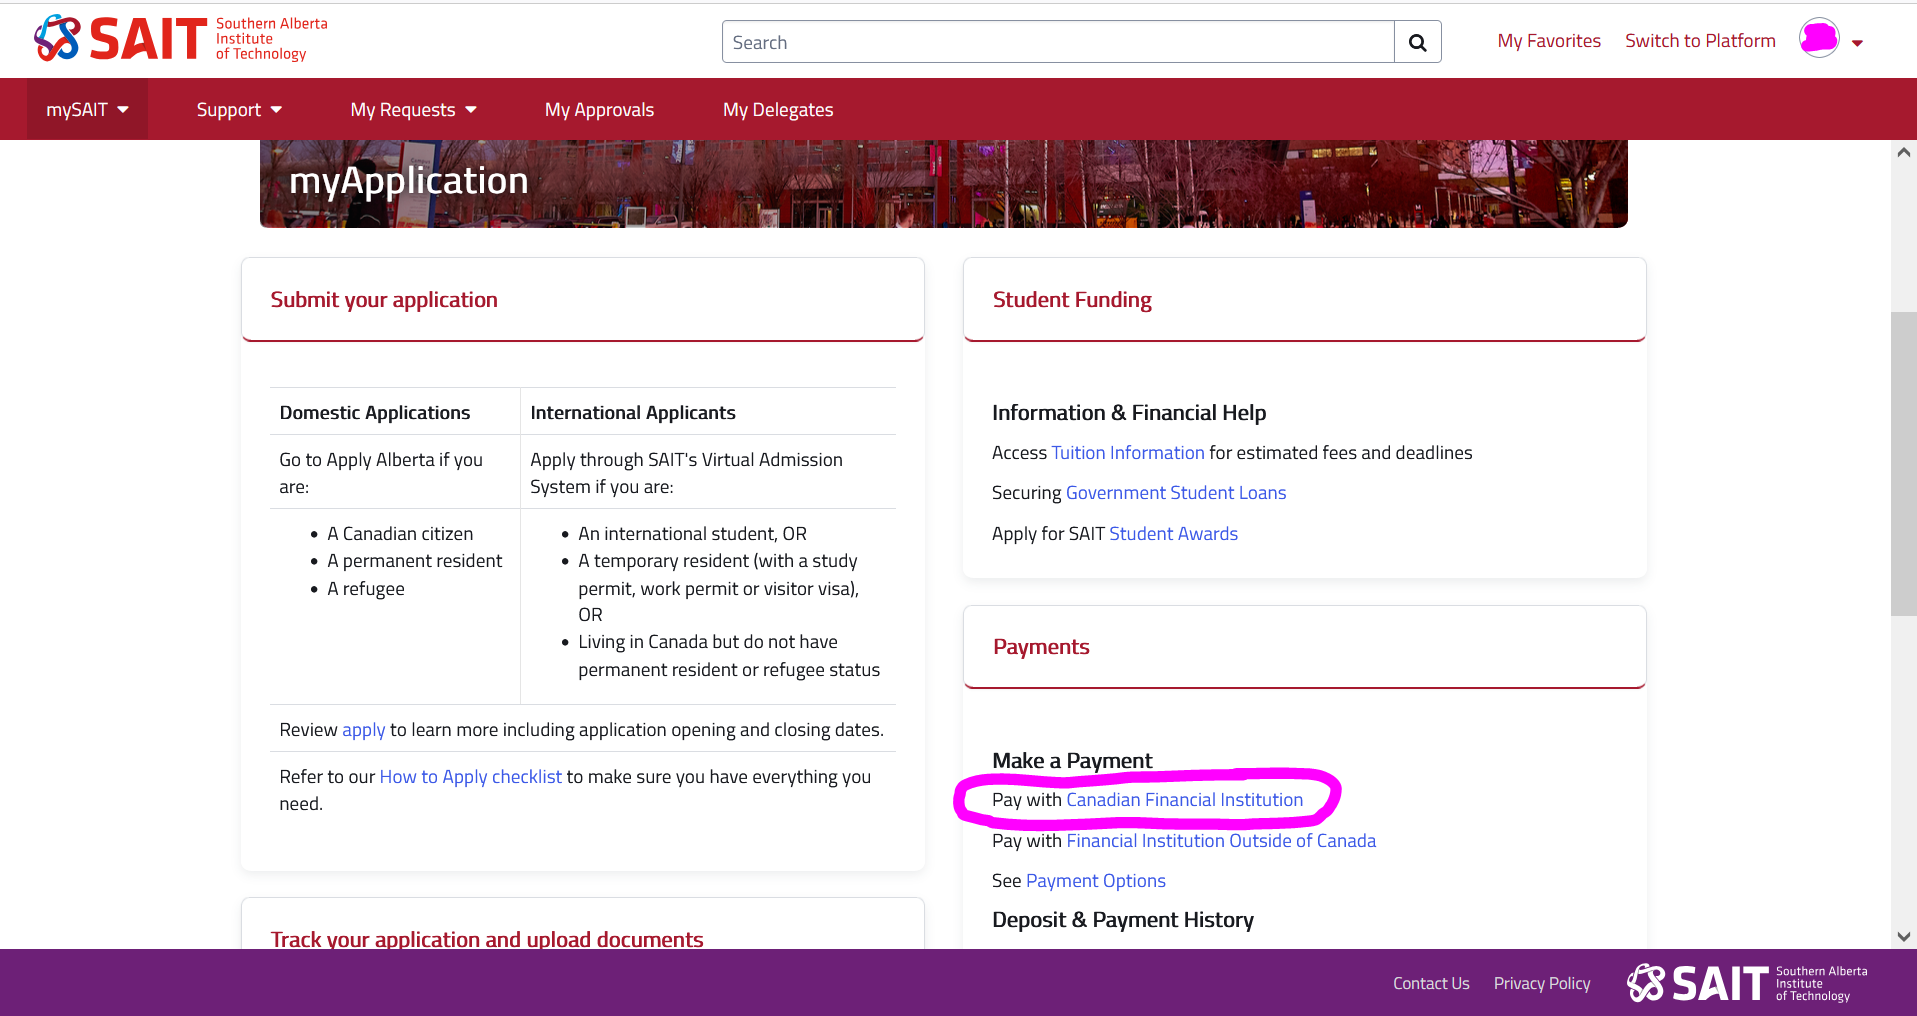This screenshot has width=1917, height=1016.
Task: Click 'An international student, OR' item
Action: 692,534
